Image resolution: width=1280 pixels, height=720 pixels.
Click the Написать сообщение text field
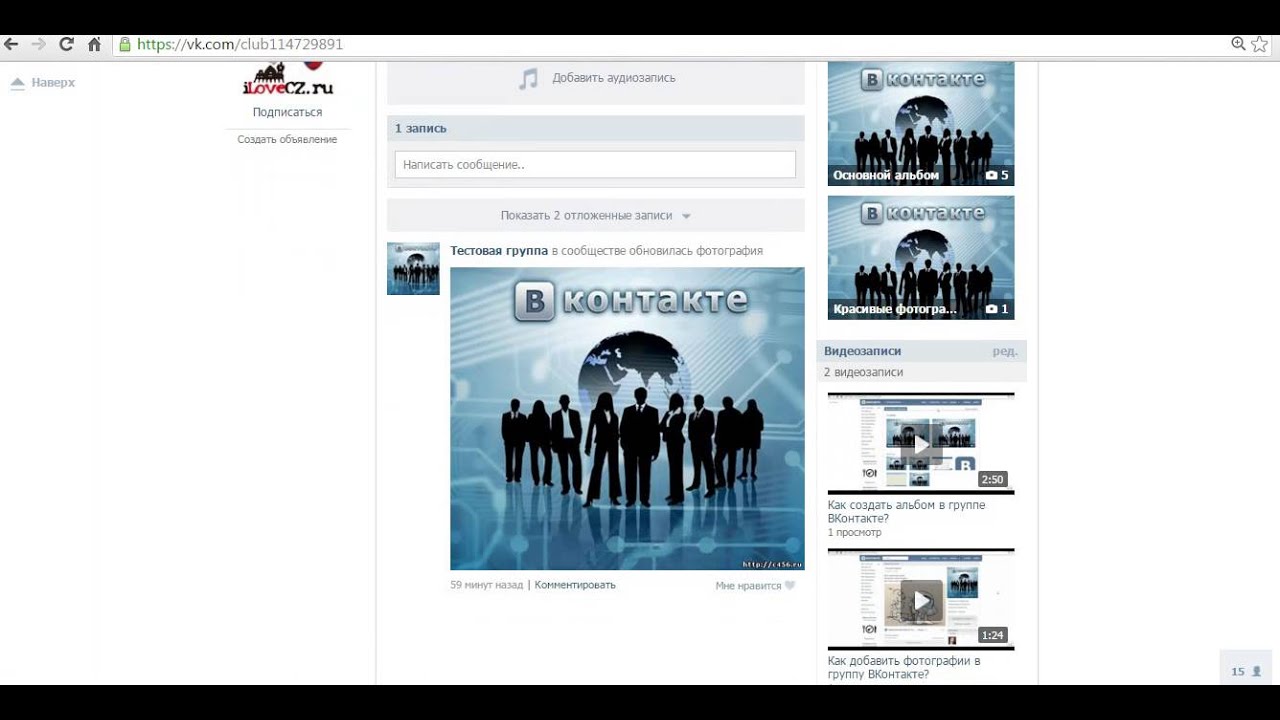tap(595, 165)
